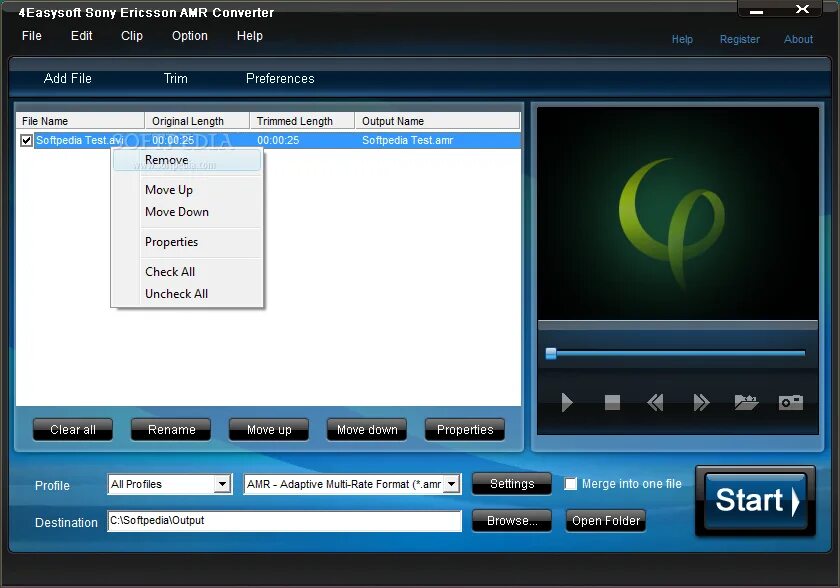Click the Output Name column header

(x=438, y=121)
